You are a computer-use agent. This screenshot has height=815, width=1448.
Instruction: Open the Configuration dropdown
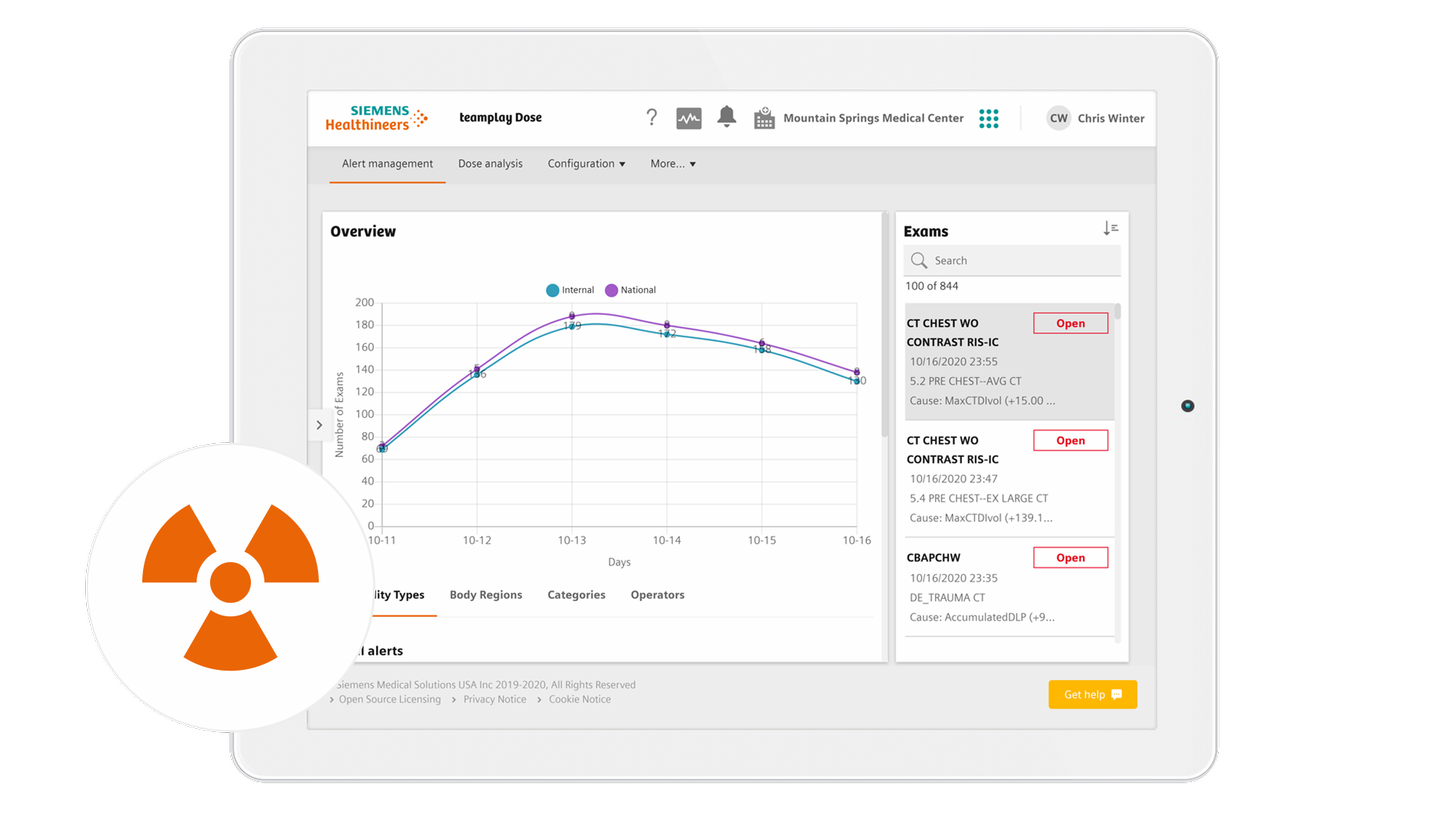(586, 163)
